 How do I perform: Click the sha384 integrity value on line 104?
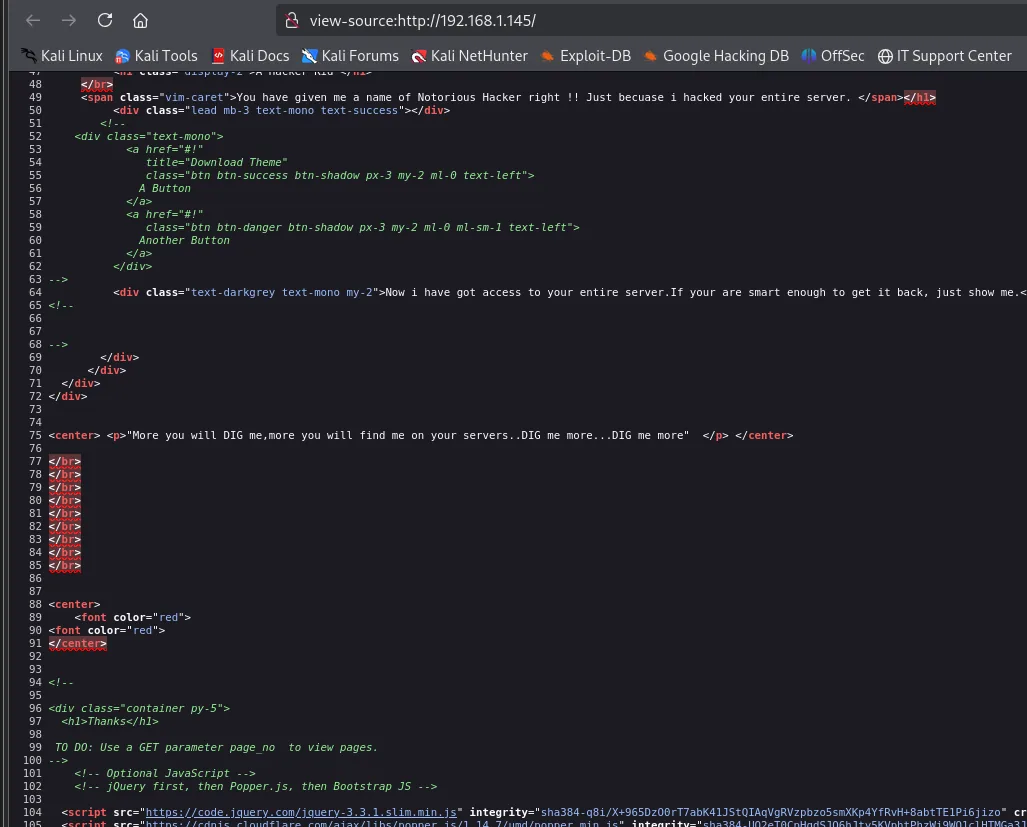point(771,812)
